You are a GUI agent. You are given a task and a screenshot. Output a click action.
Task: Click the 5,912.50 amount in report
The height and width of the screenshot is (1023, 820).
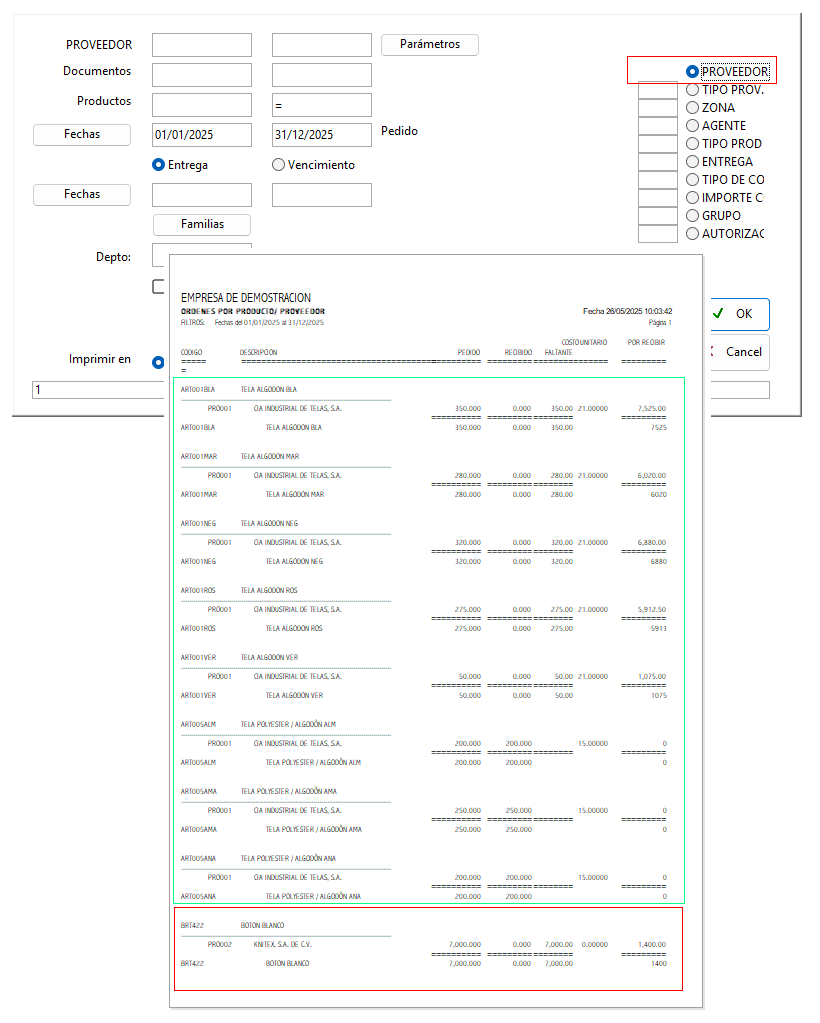coord(652,609)
